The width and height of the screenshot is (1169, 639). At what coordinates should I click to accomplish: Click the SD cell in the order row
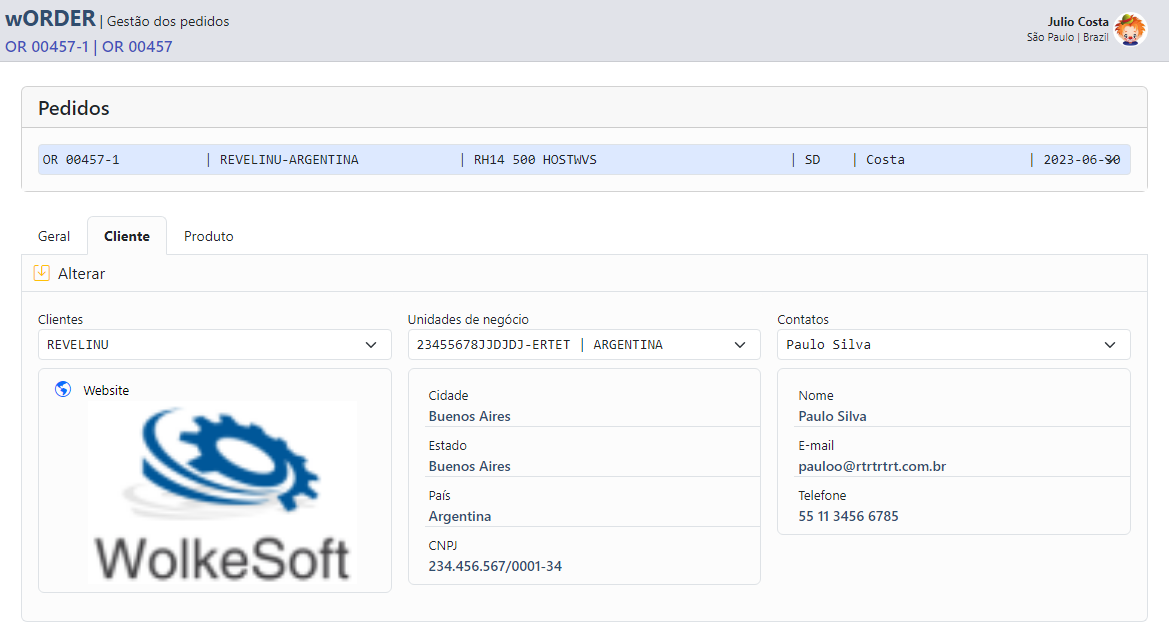(813, 160)
